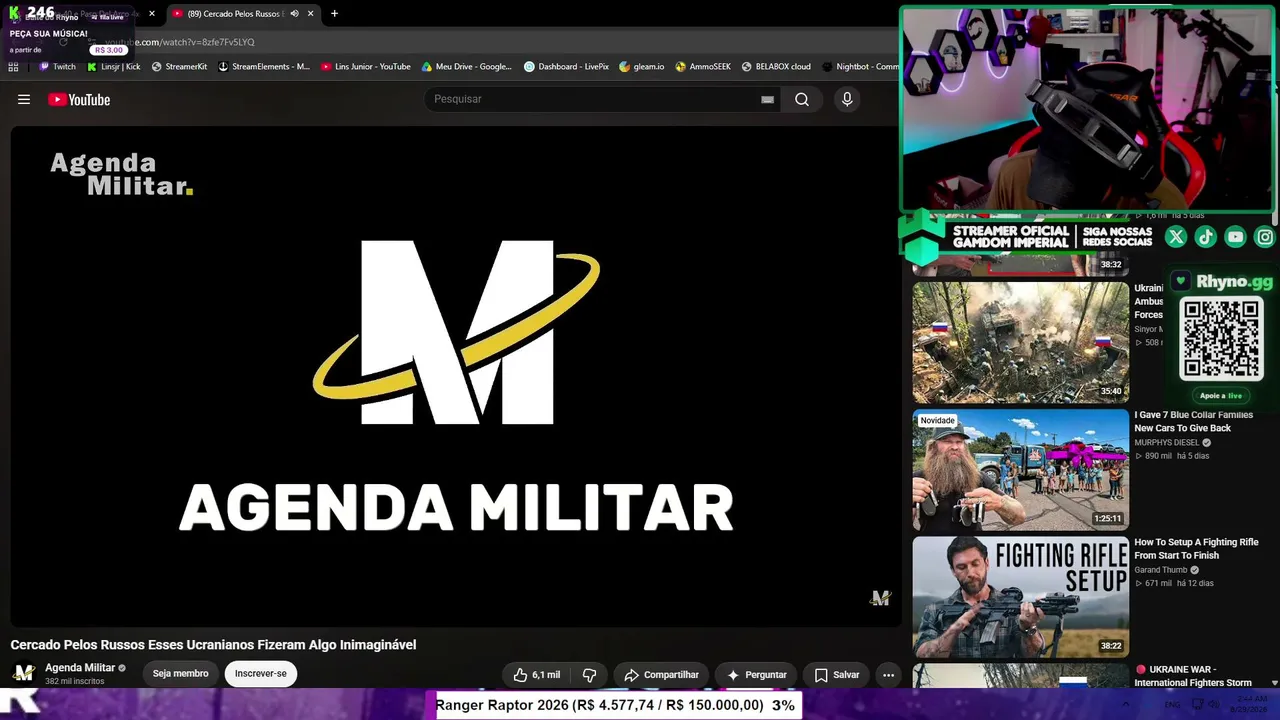Open "I Gave 7 Blue Collar Families" title
This screenshot has width=1280, height=720.
click(x=1193, y=421)
